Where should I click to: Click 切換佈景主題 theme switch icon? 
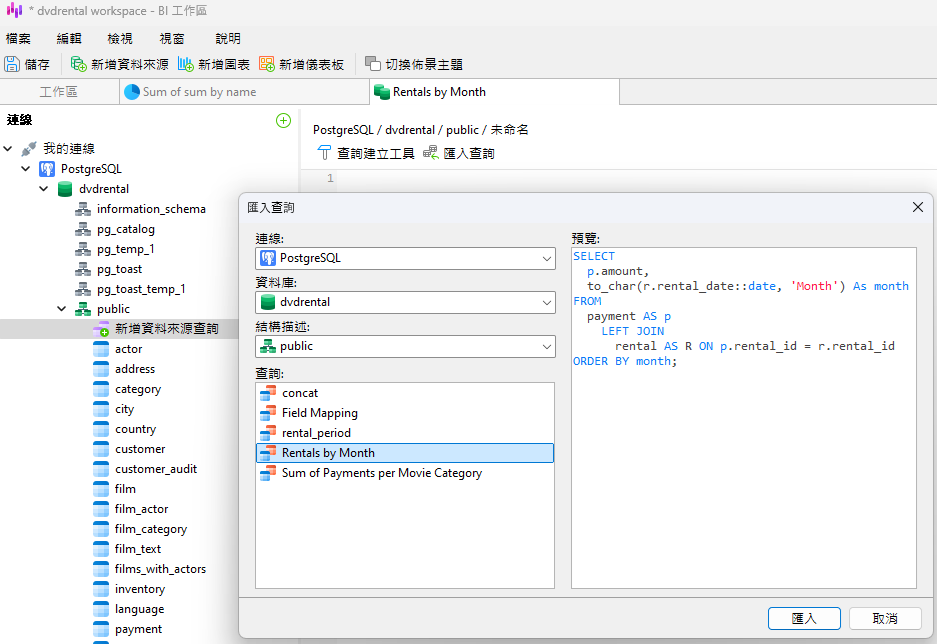pyautogui.click(x=373, y=64)
